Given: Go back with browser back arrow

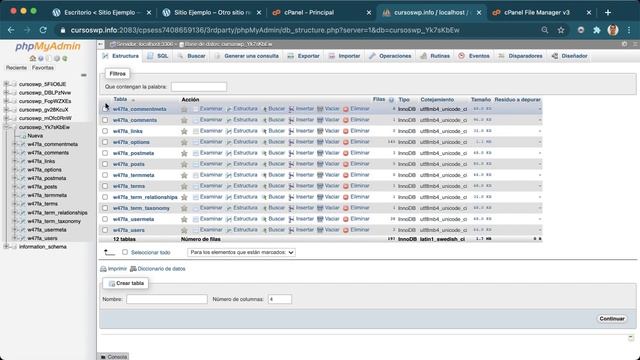Looking at the screenshot, I should click(11, 30).
